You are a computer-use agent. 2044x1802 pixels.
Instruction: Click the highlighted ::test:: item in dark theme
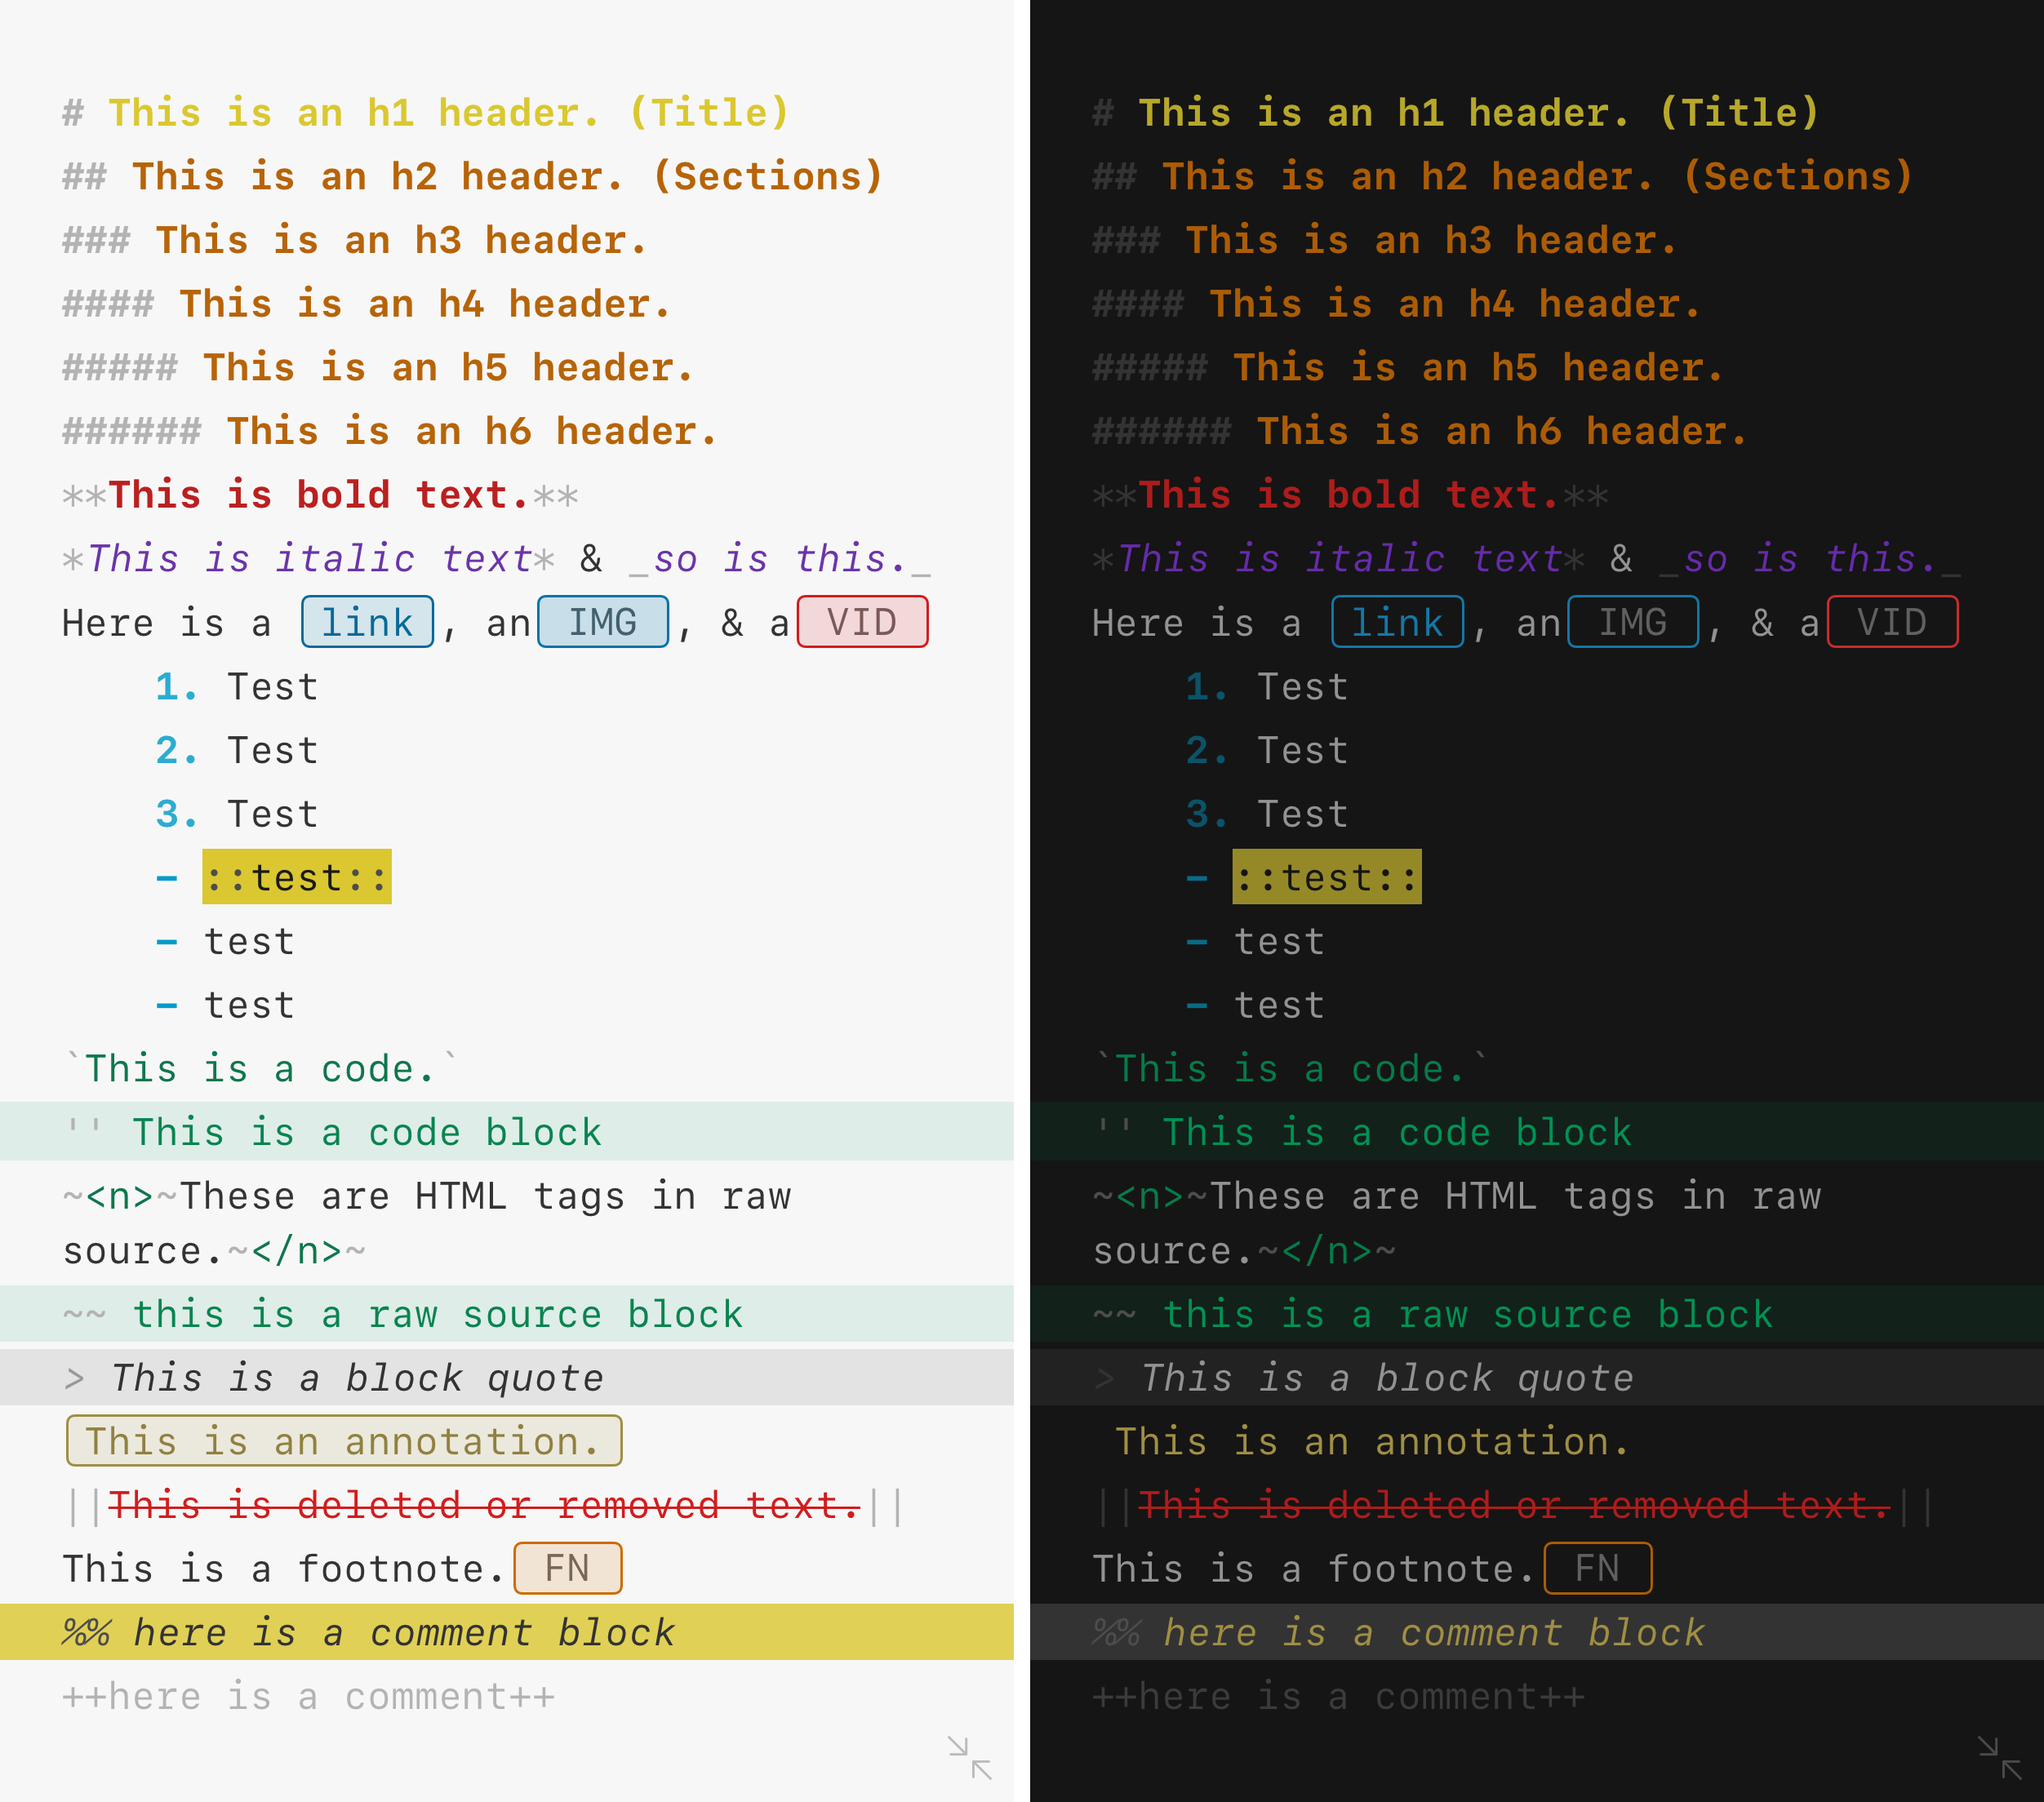(x=1327, y=877)
